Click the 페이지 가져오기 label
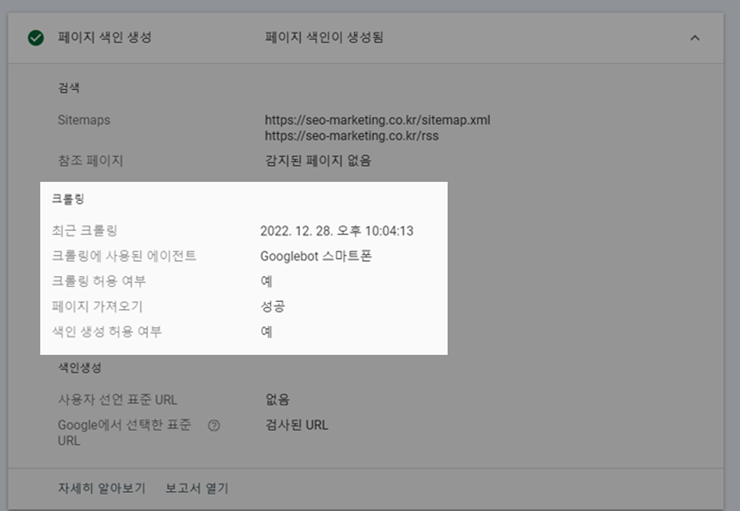Image resolution: width=740 pixels, height=511 pixels. [x=97, y=307]
